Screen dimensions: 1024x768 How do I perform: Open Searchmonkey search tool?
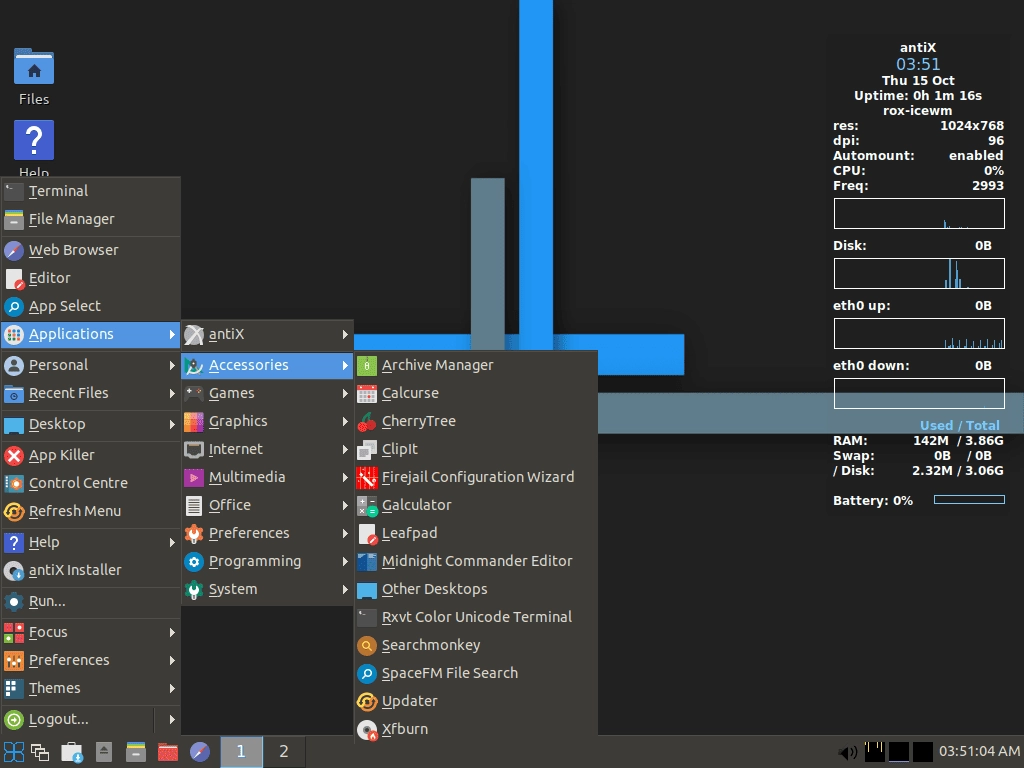click(x=475, y=646)
